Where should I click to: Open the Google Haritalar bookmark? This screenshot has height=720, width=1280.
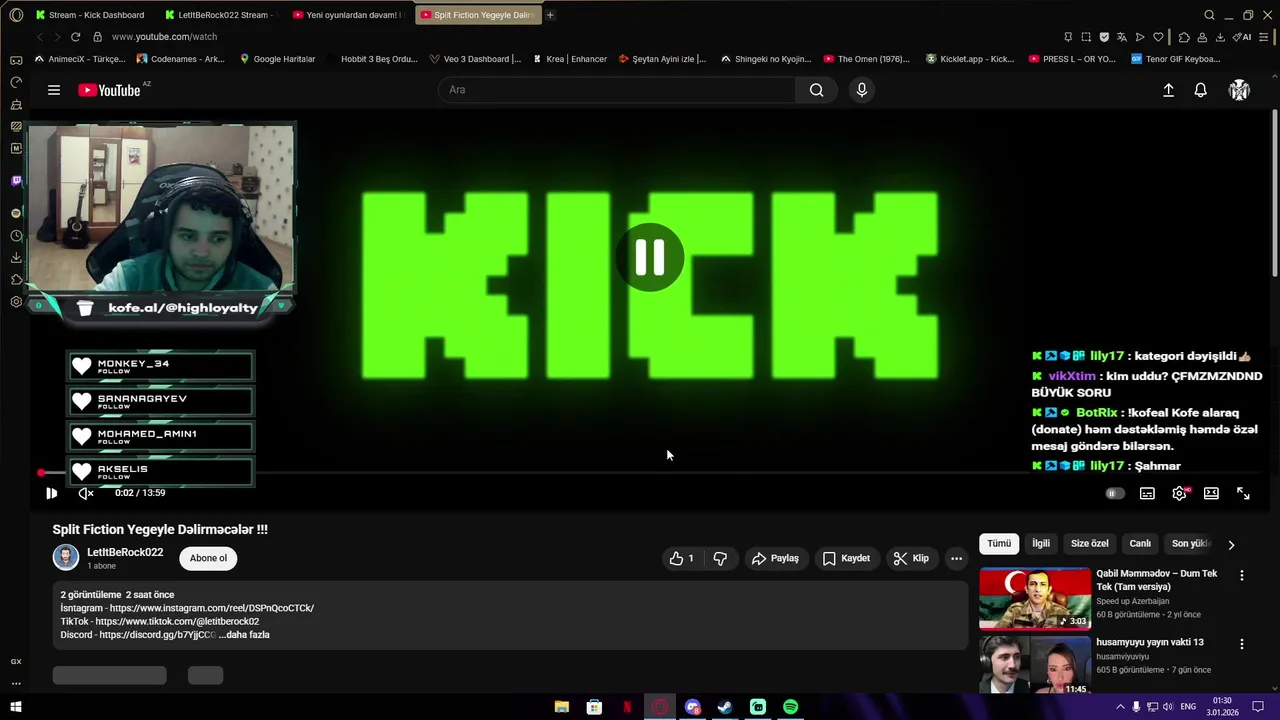click(277, 59)
